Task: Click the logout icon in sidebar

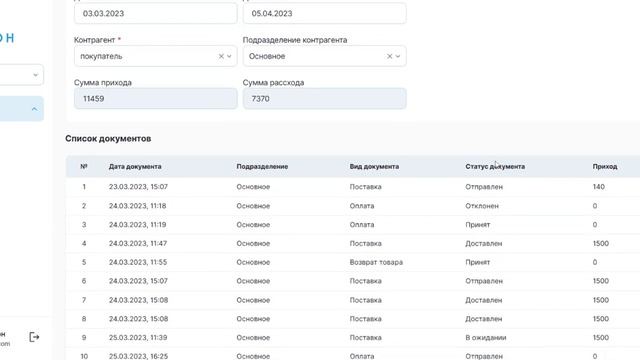Action: click(x=34, y=337)
